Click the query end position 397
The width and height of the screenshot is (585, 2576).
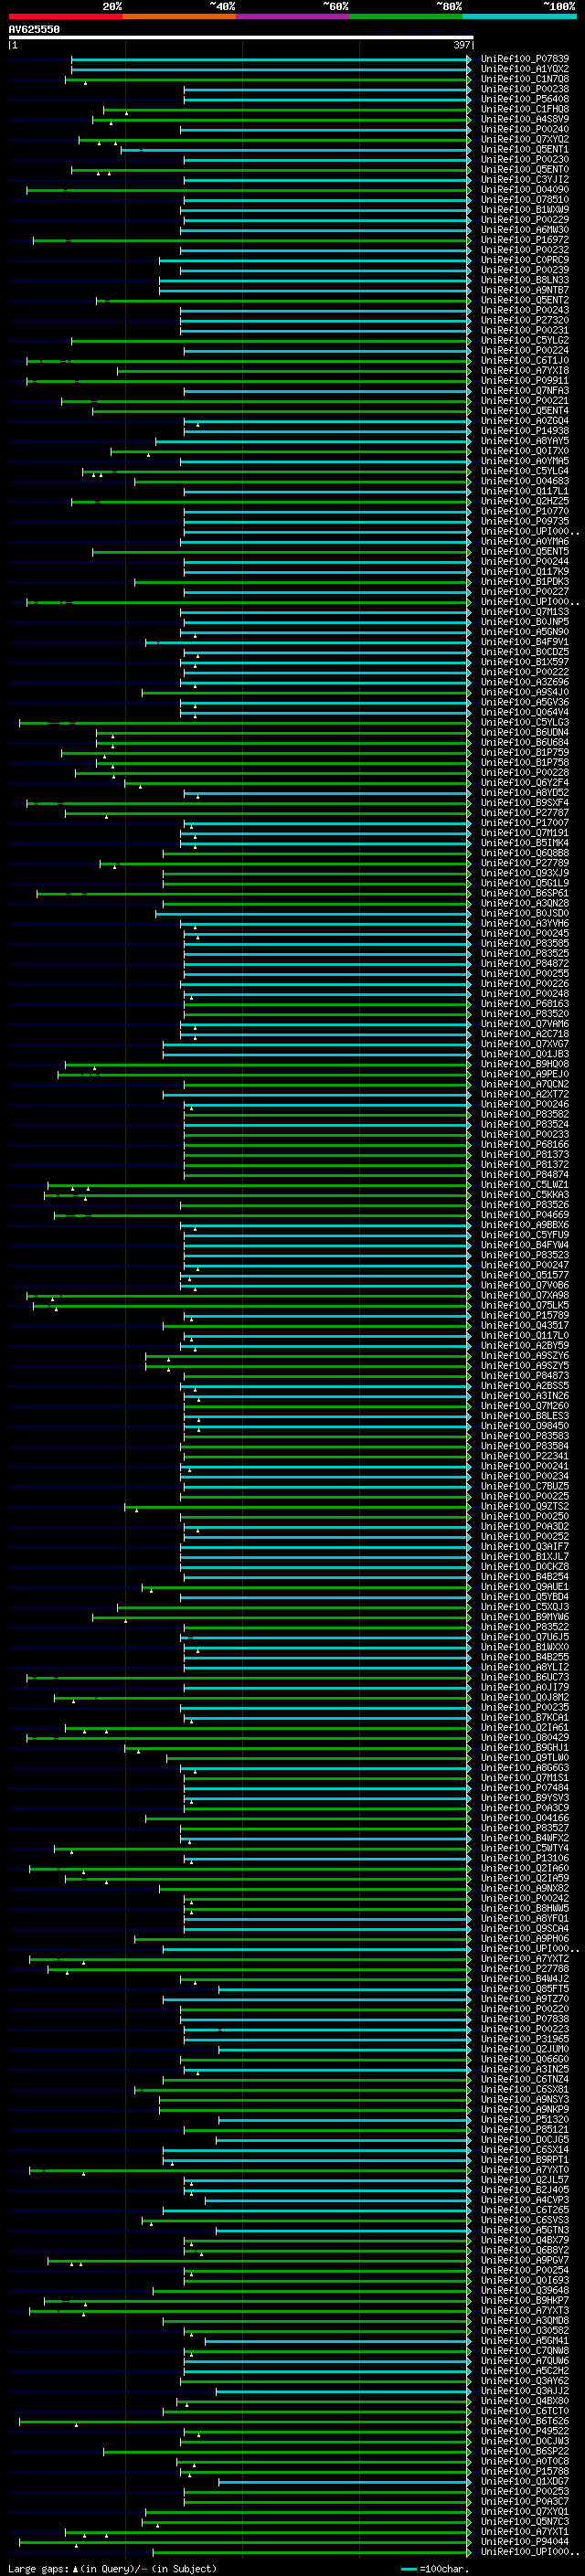(461, 45)
